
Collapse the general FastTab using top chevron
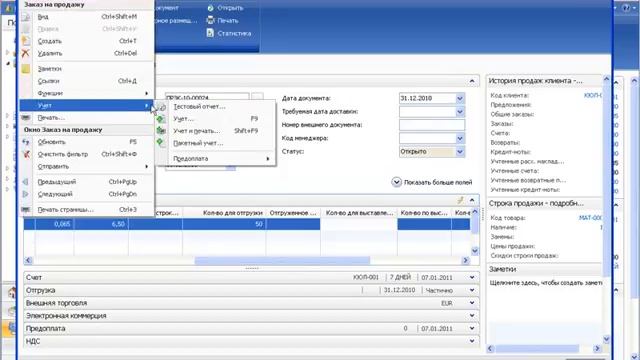[x=472, y=81]
